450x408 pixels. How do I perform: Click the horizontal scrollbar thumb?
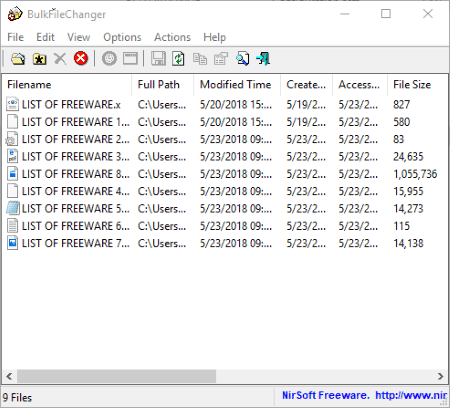[x=116, y=376]
